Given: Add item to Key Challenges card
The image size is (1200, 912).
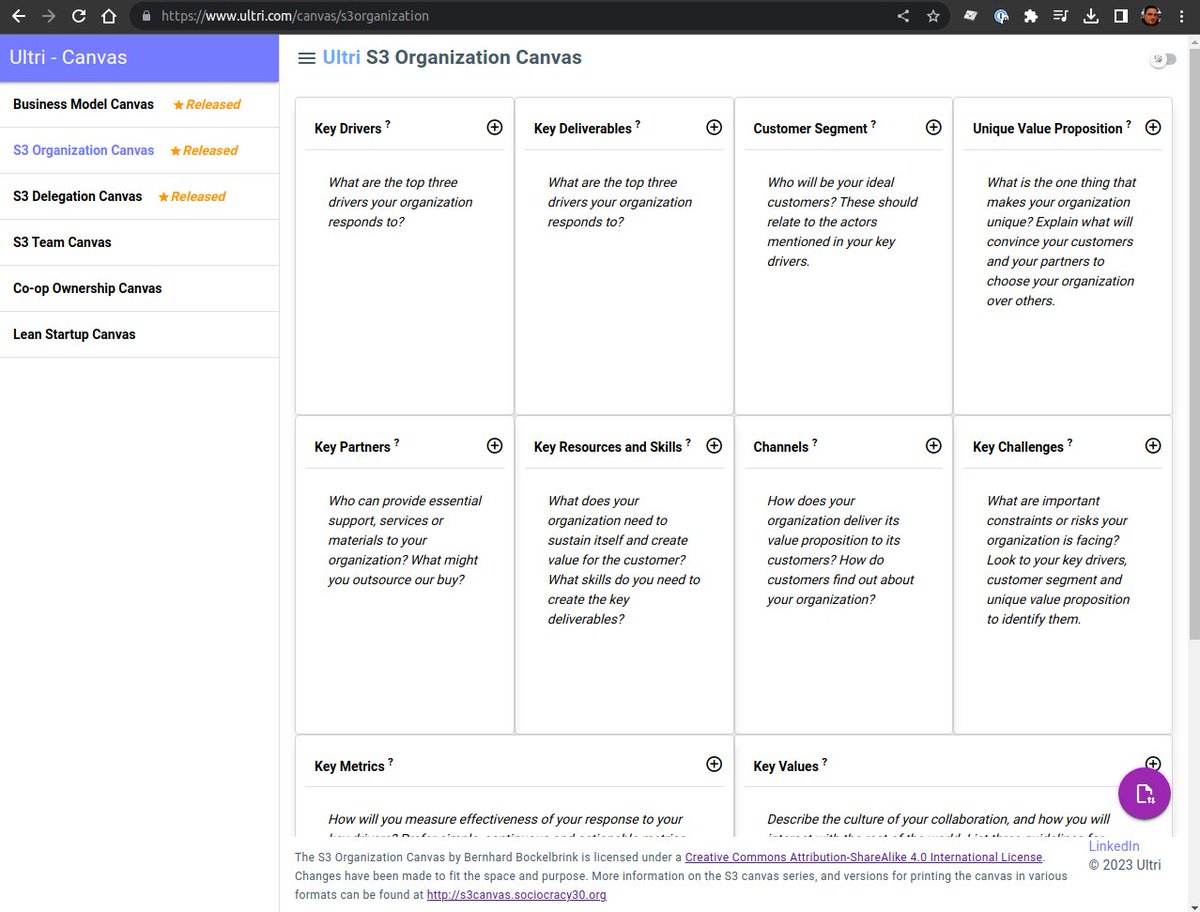Looking at the screenshot, I should (x=1153, y=446).
